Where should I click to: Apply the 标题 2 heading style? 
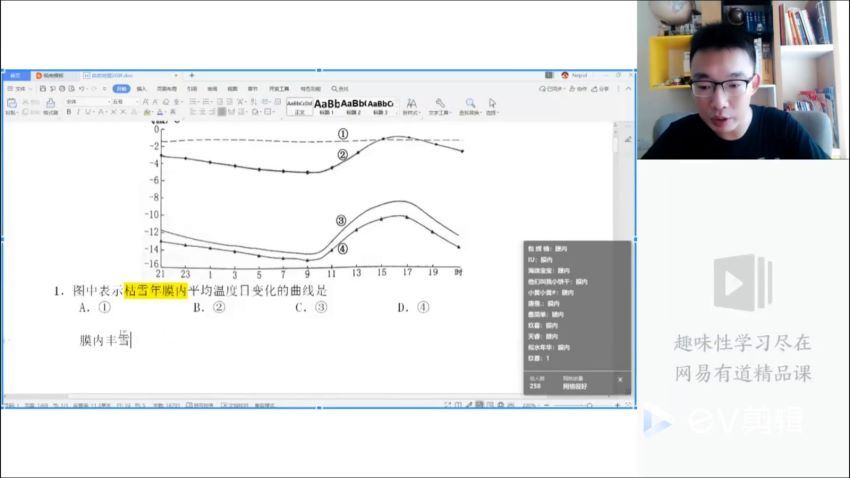click(x=353, y=107)
